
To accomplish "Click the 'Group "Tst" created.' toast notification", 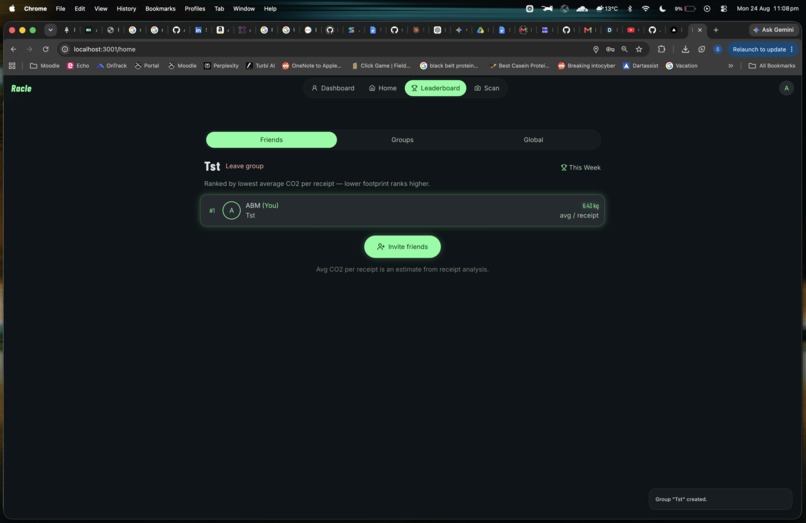I will coord(720,499).
